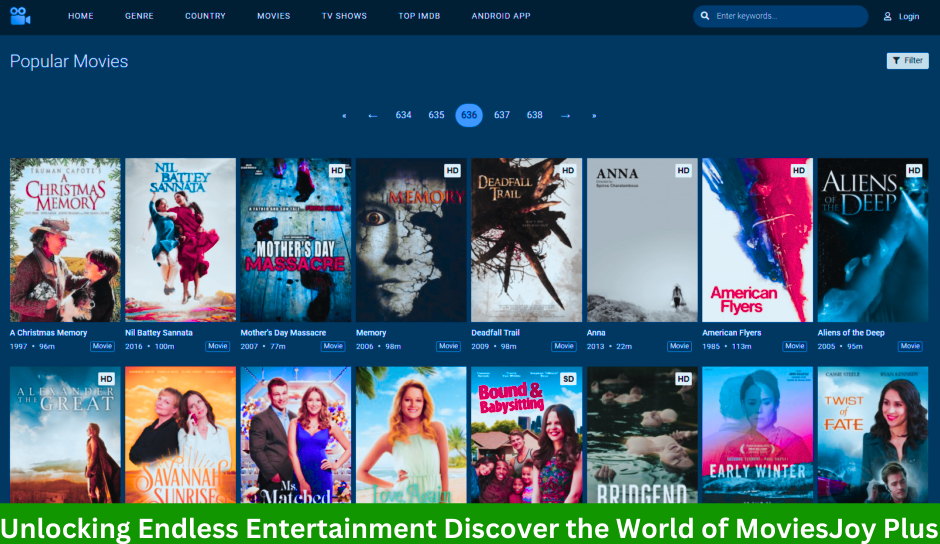This screenshot has height=544, width=940.
Task: Click HD badge on Deadfall Trail poster
Action: pyautogui.click(x=568, y=170)
